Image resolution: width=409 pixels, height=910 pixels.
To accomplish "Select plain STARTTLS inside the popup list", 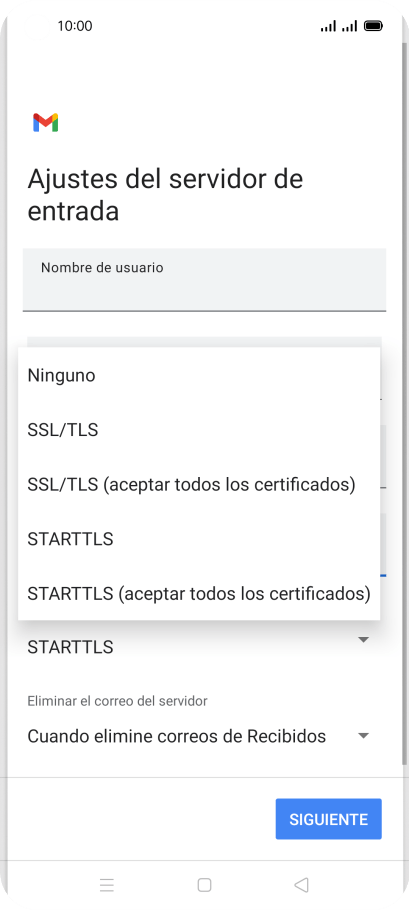I will 199,539.
